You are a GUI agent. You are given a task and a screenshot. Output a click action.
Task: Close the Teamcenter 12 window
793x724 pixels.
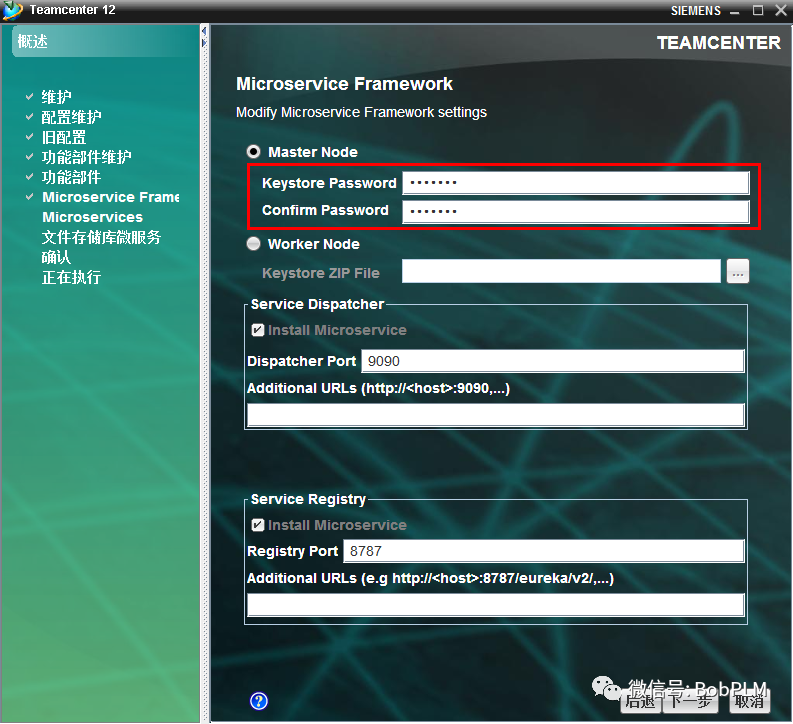[780, 10]
